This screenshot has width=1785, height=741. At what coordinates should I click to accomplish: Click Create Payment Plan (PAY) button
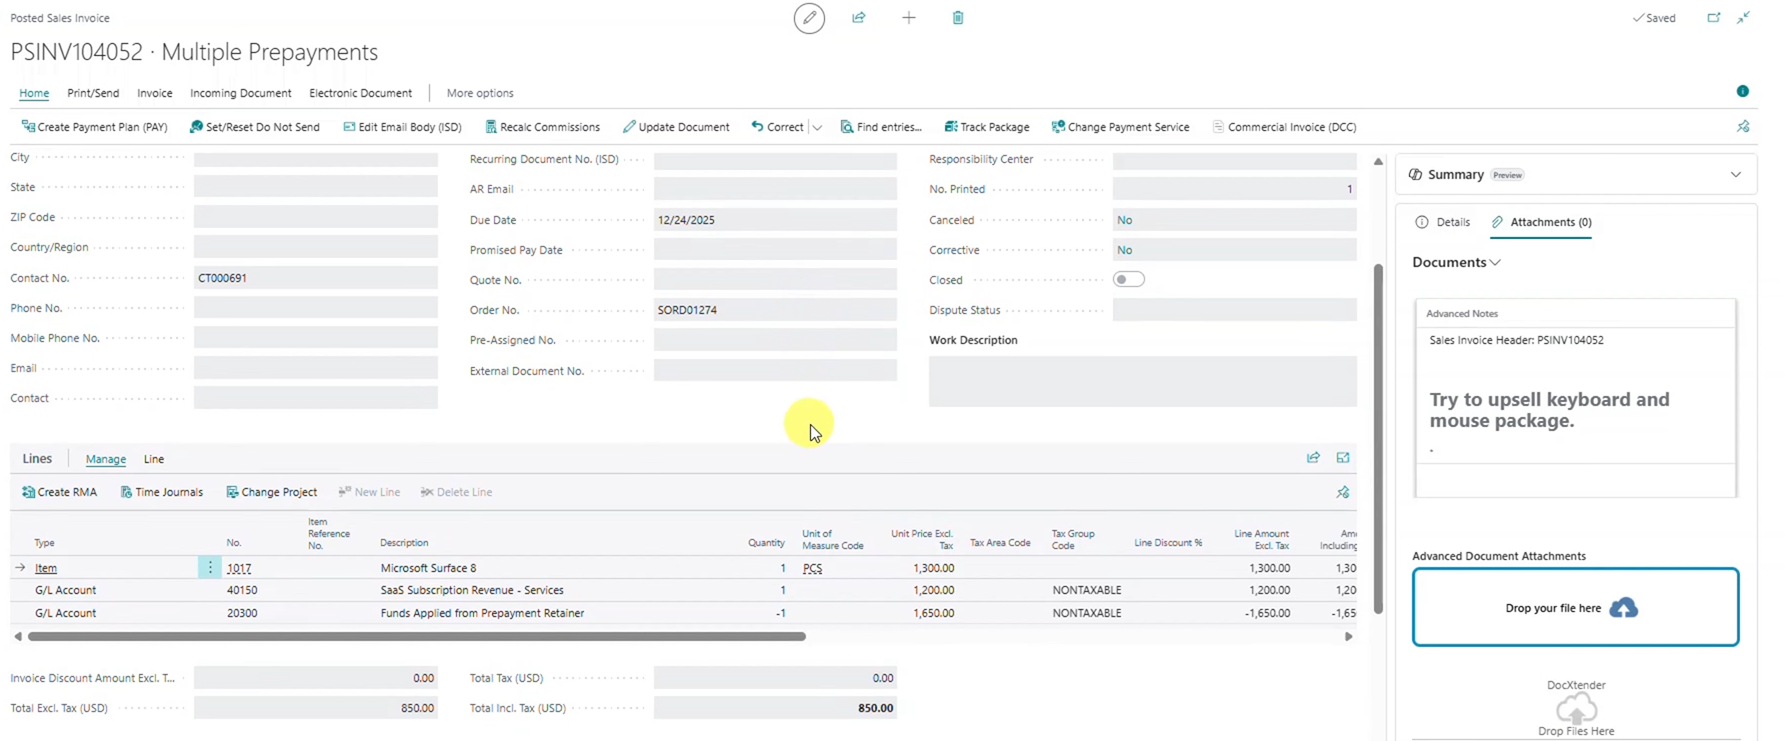point(94,127)
